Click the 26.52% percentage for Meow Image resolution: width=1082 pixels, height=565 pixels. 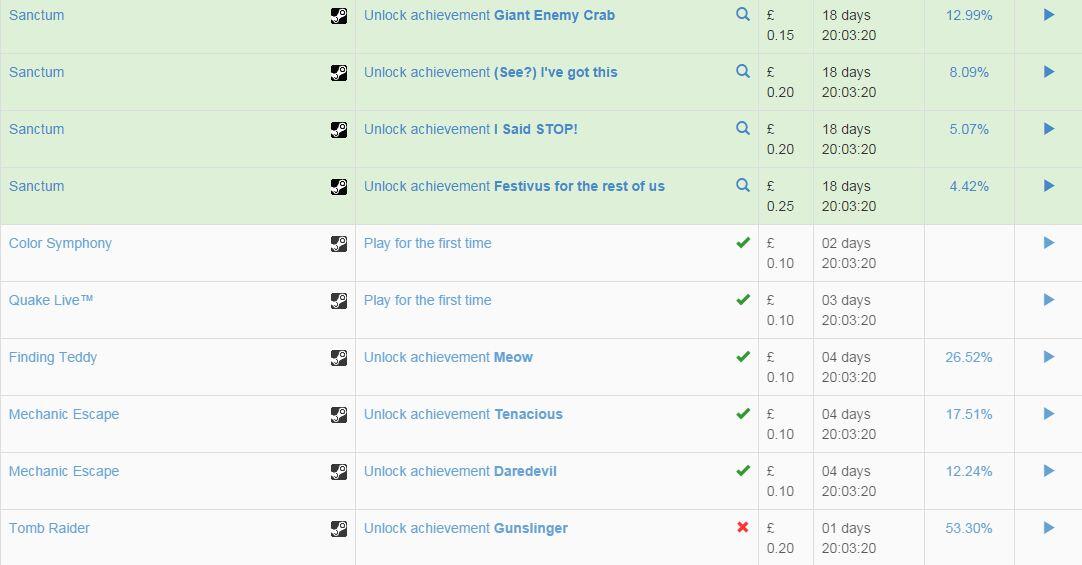pos(969,357)
